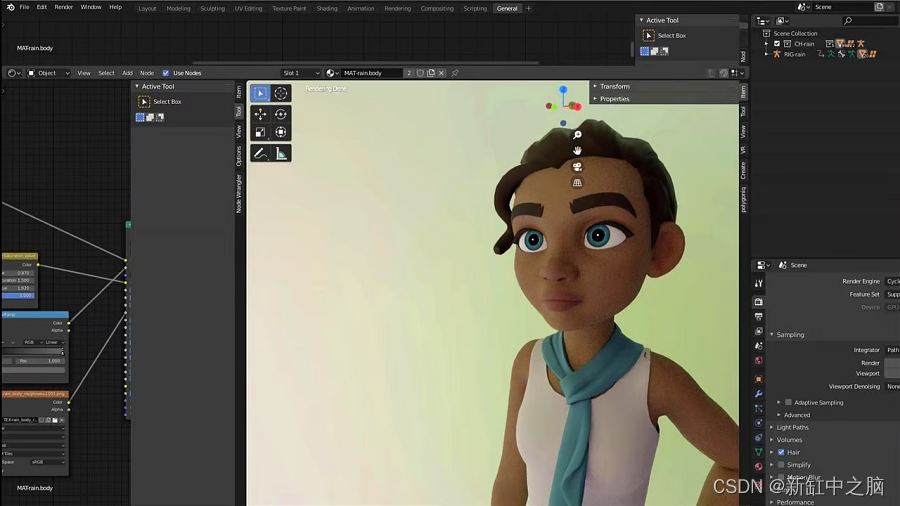Toggle the Hair checkbox in render settings
The image size is (900, 506).
pyautogui.click(x=781, y=452)
